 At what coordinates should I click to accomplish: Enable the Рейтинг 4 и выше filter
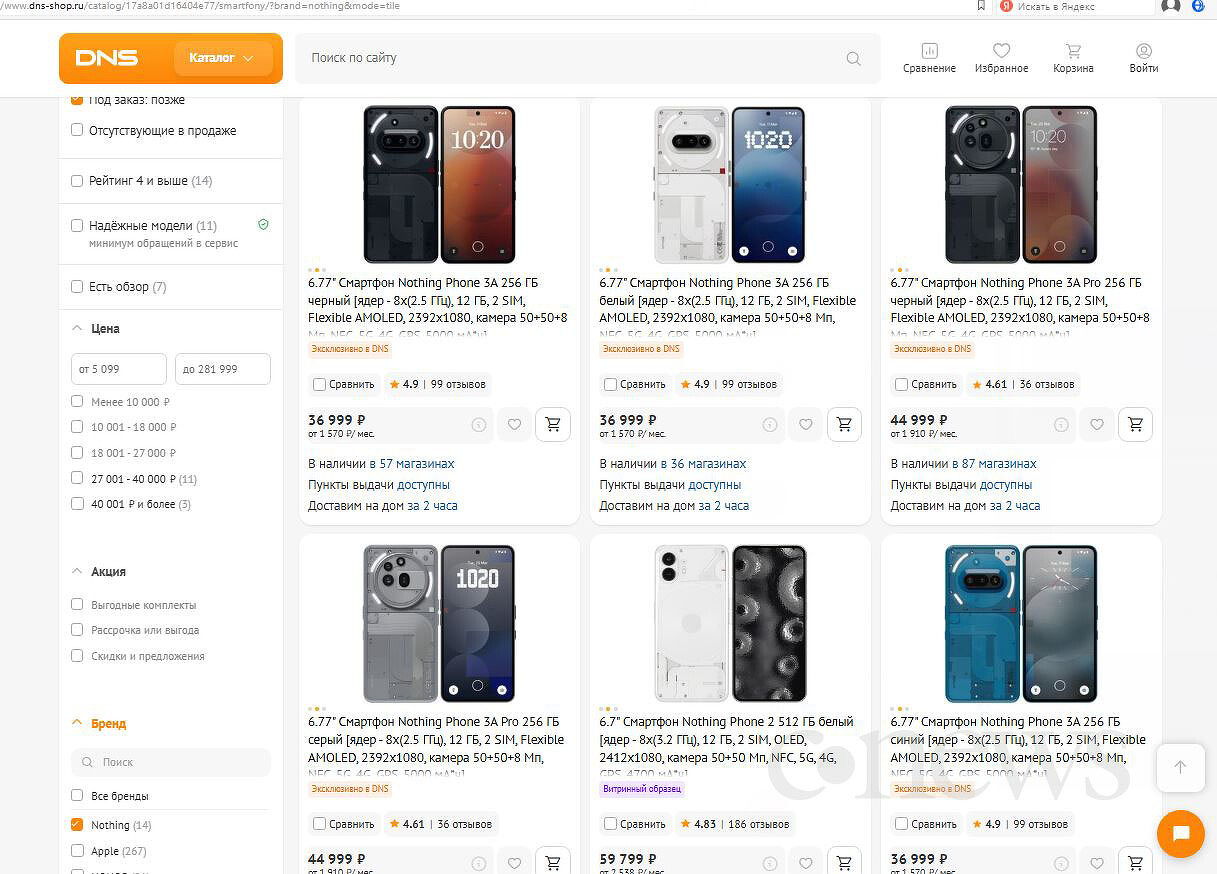tap(77, 181)
